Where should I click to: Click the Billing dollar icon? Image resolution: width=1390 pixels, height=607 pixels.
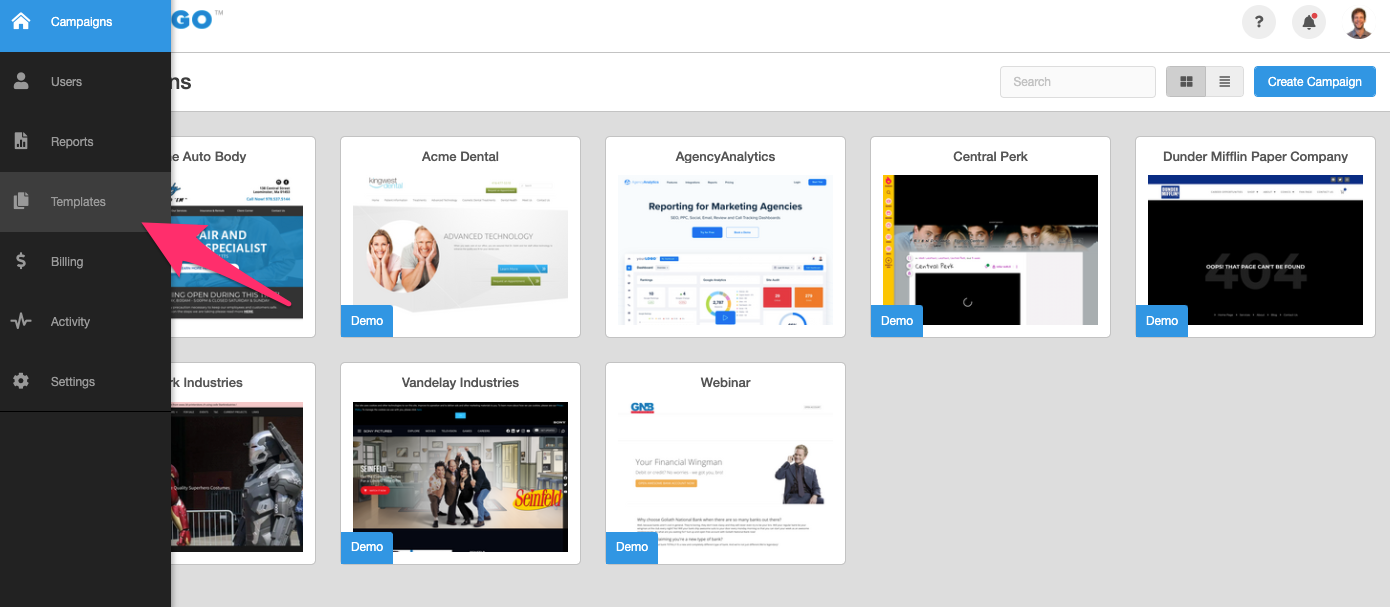pos(21,261)
